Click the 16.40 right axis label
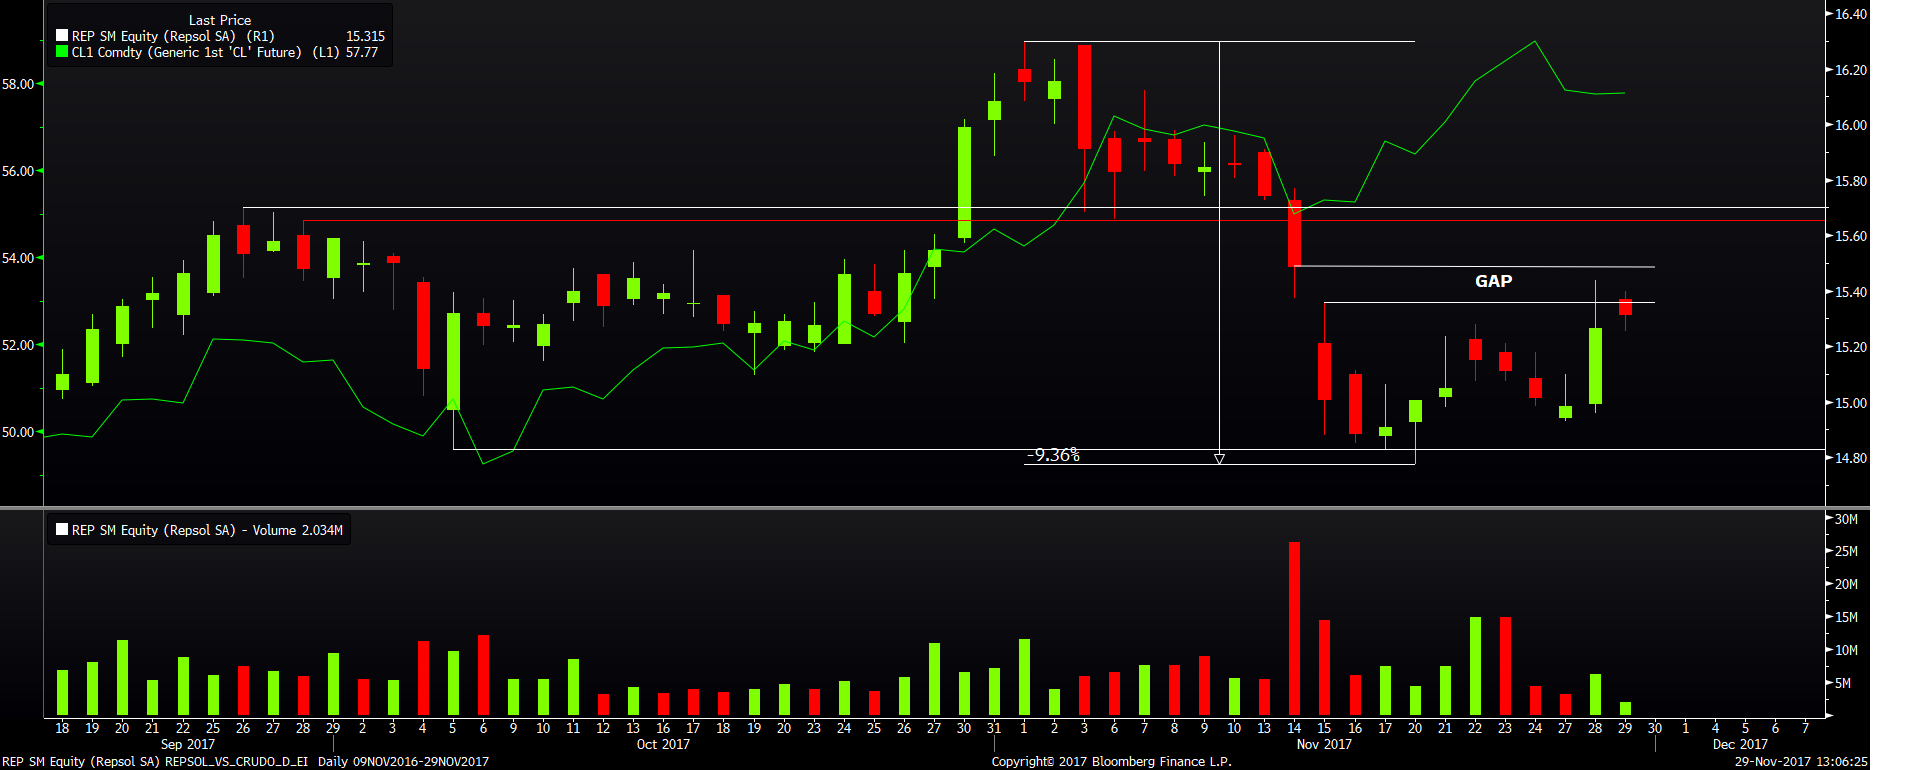Image resolution: width=1914 pixels, height=770 pixels. (1851, 14)
